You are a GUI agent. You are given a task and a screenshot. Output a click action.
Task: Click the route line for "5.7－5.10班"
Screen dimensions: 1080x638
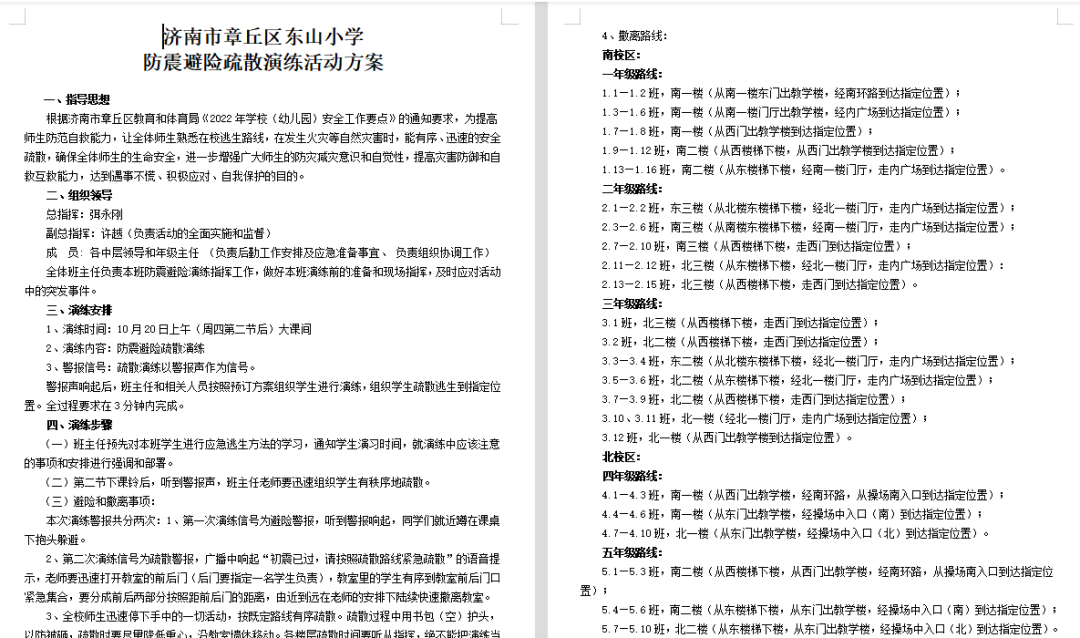(830, 629)
